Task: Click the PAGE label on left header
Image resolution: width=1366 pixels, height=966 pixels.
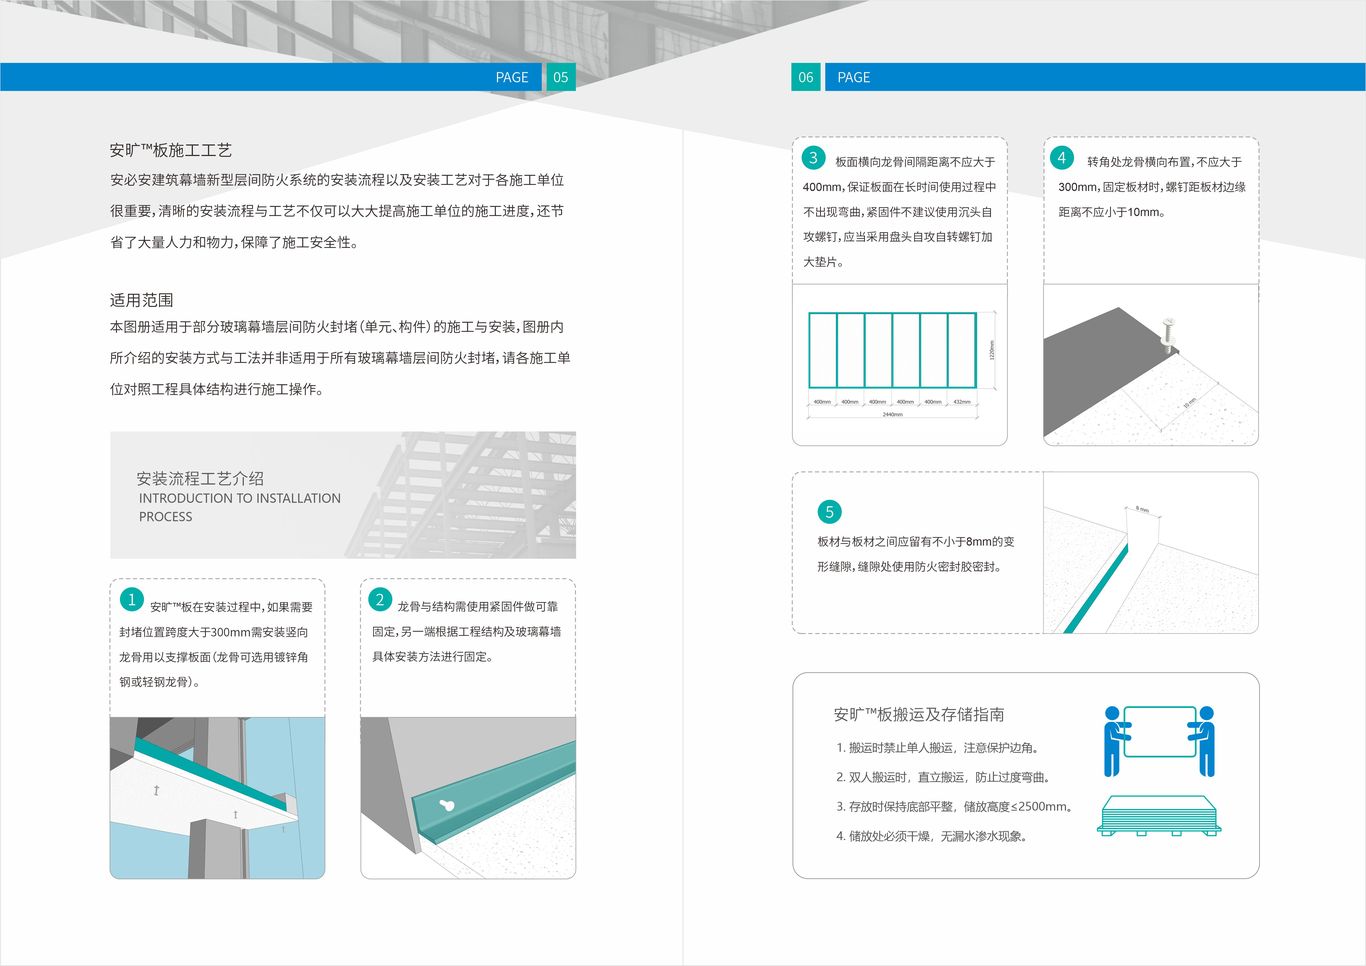Action: click(x=512, y=77)
